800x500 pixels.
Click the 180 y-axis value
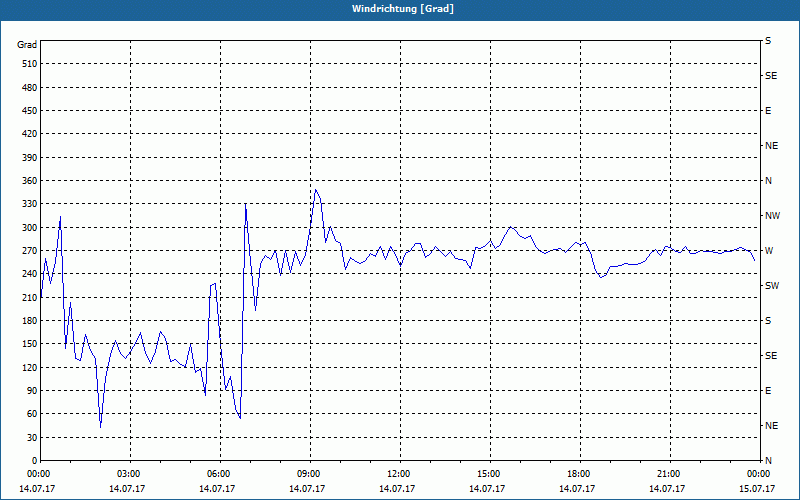point(30,321)
